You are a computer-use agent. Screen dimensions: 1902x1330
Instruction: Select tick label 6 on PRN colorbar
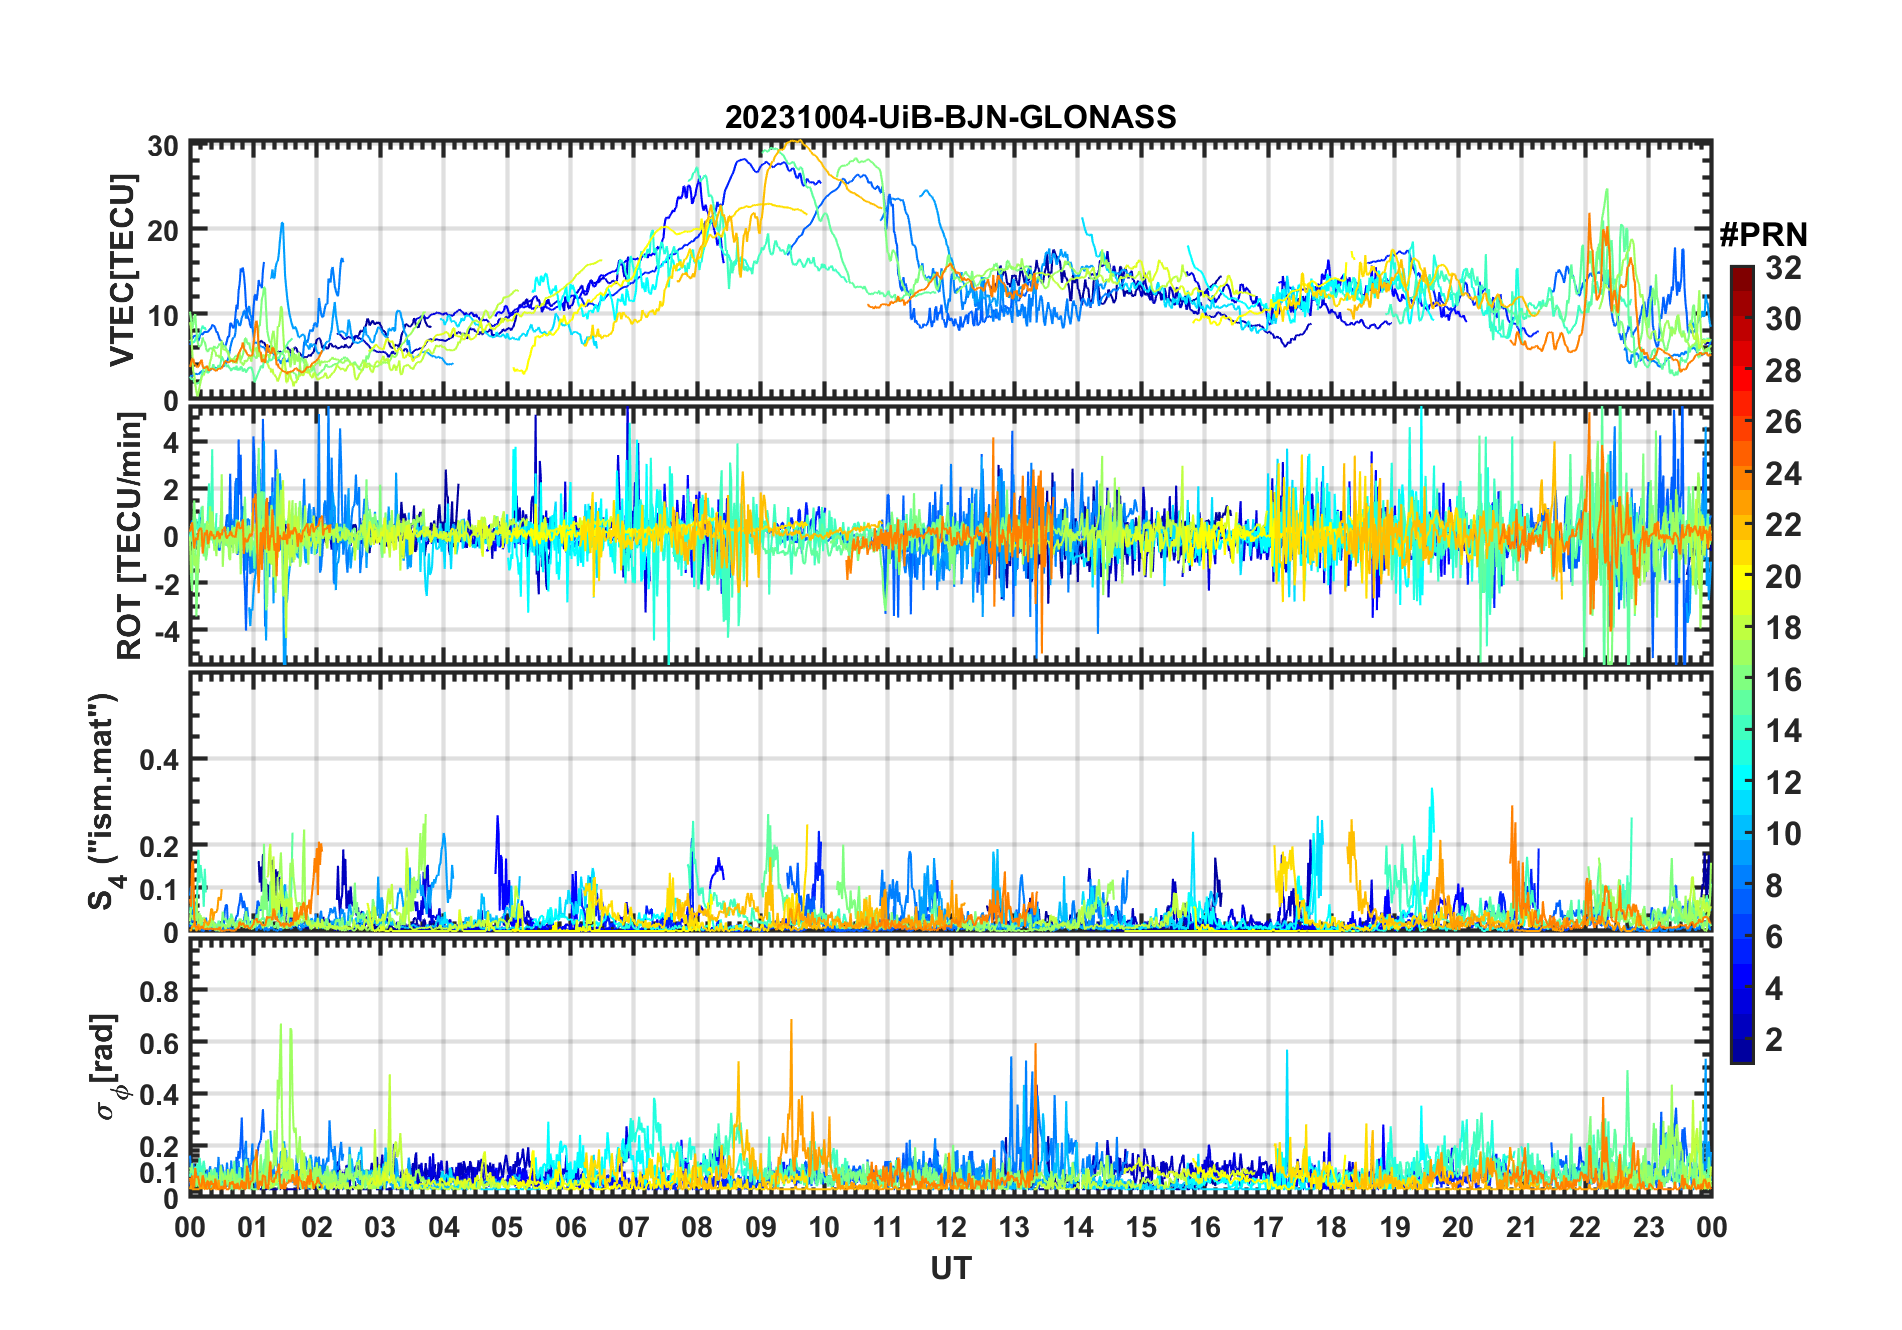click(1774, 937)
